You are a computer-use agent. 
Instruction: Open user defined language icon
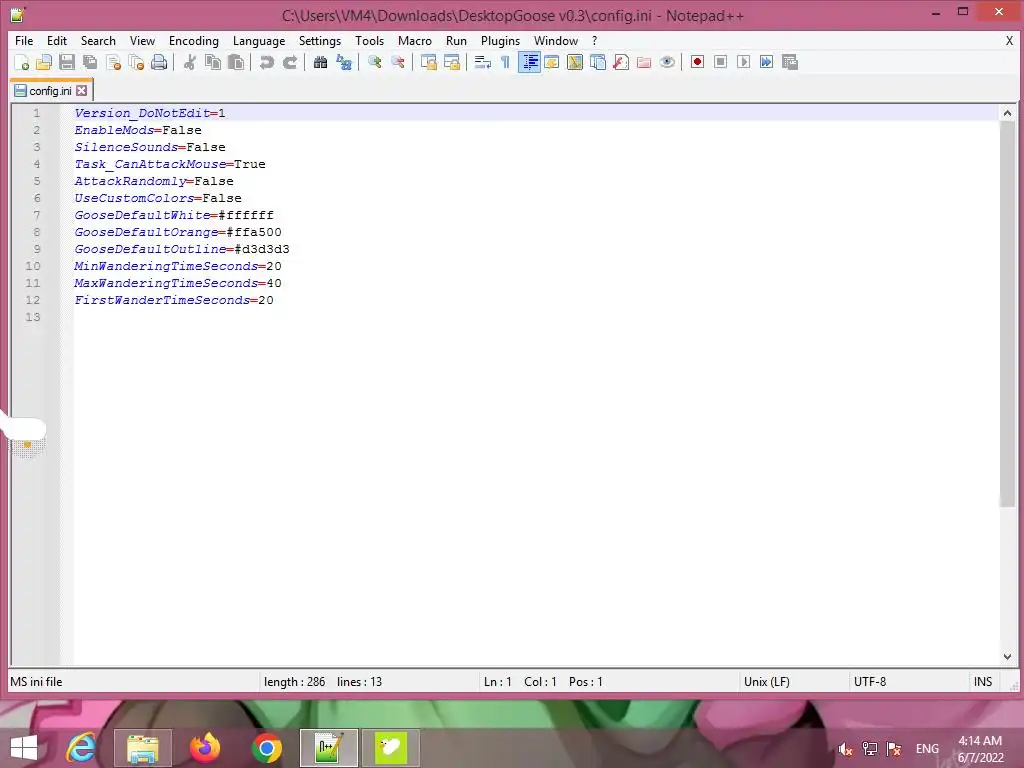pyautogui.click(x=552, y=62)
